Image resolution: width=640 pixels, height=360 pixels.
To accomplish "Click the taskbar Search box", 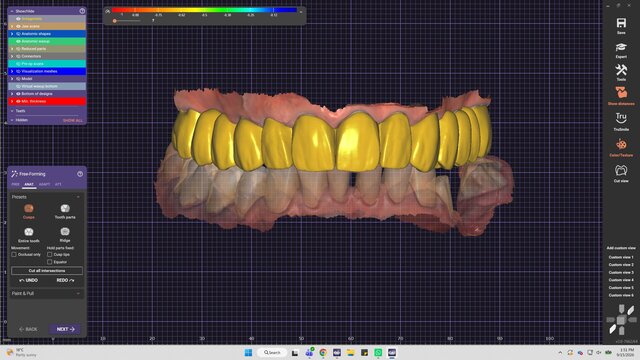I will pos(272,353).
